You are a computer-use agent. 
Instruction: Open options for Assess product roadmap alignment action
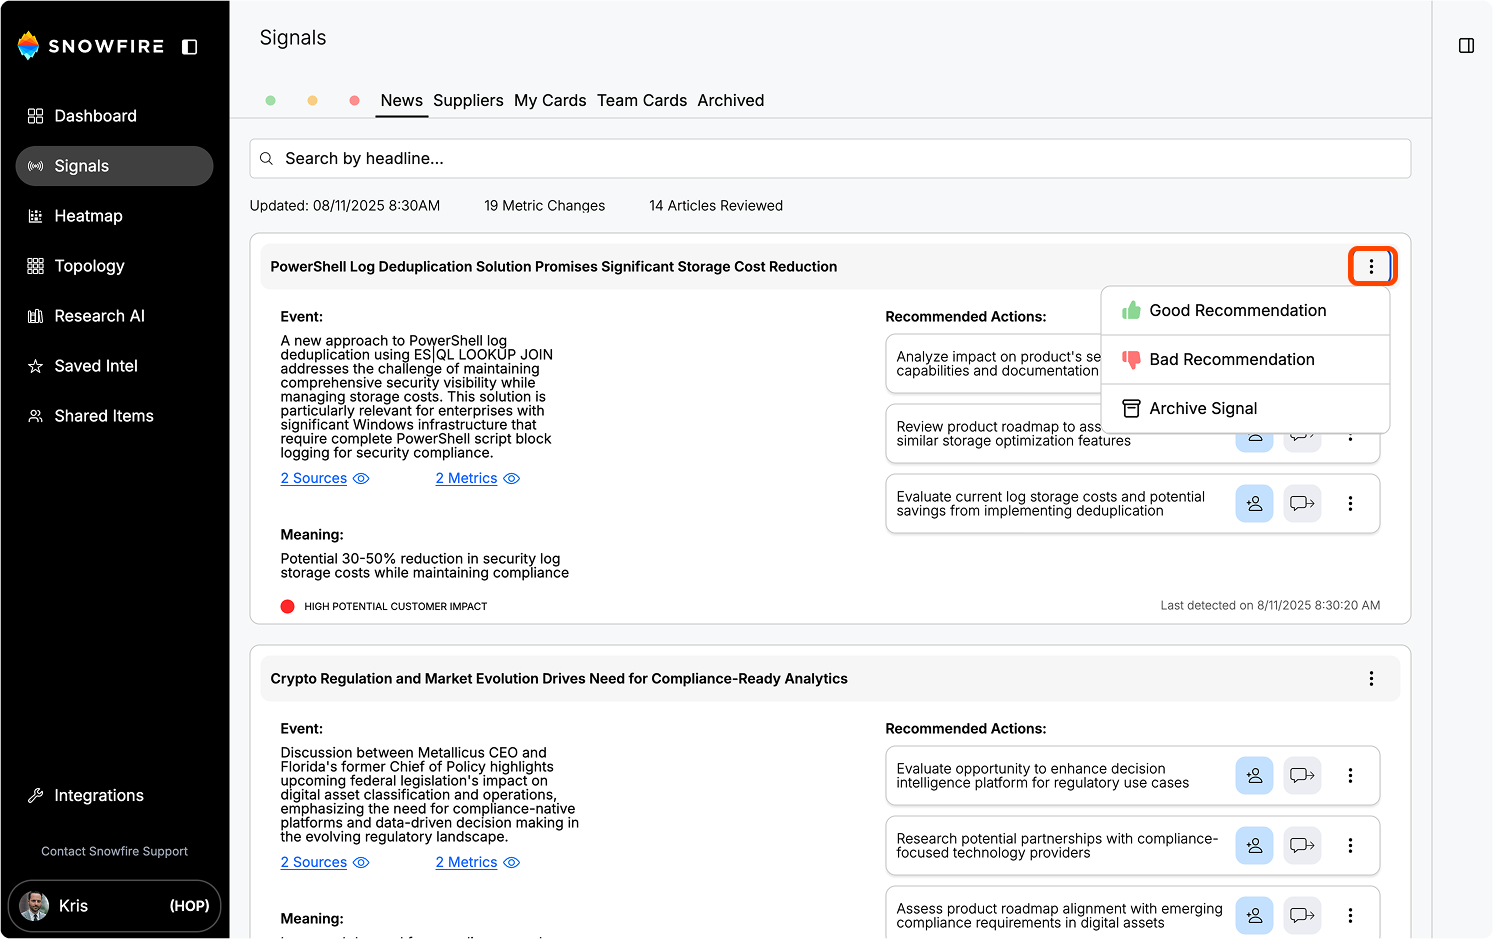(1351, 916)
